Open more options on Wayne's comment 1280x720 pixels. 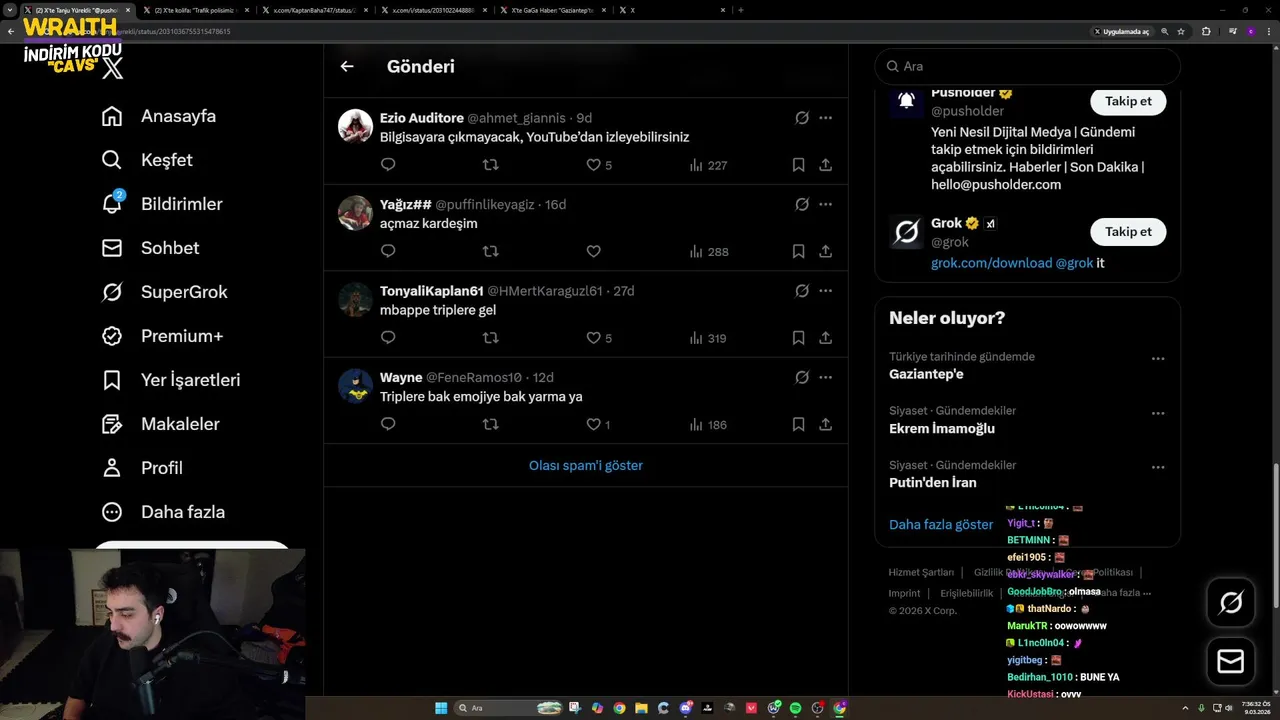[825, 377]
